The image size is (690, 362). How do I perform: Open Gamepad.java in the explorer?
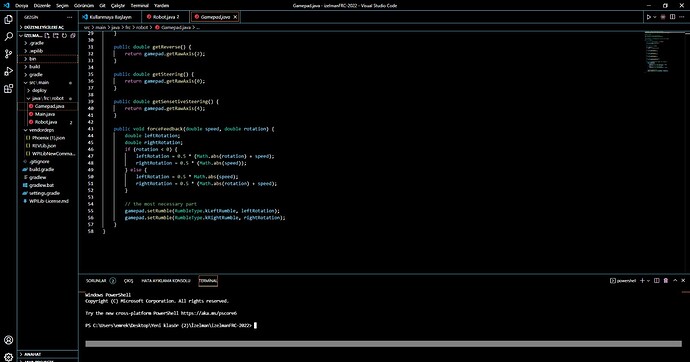(48, 106)
